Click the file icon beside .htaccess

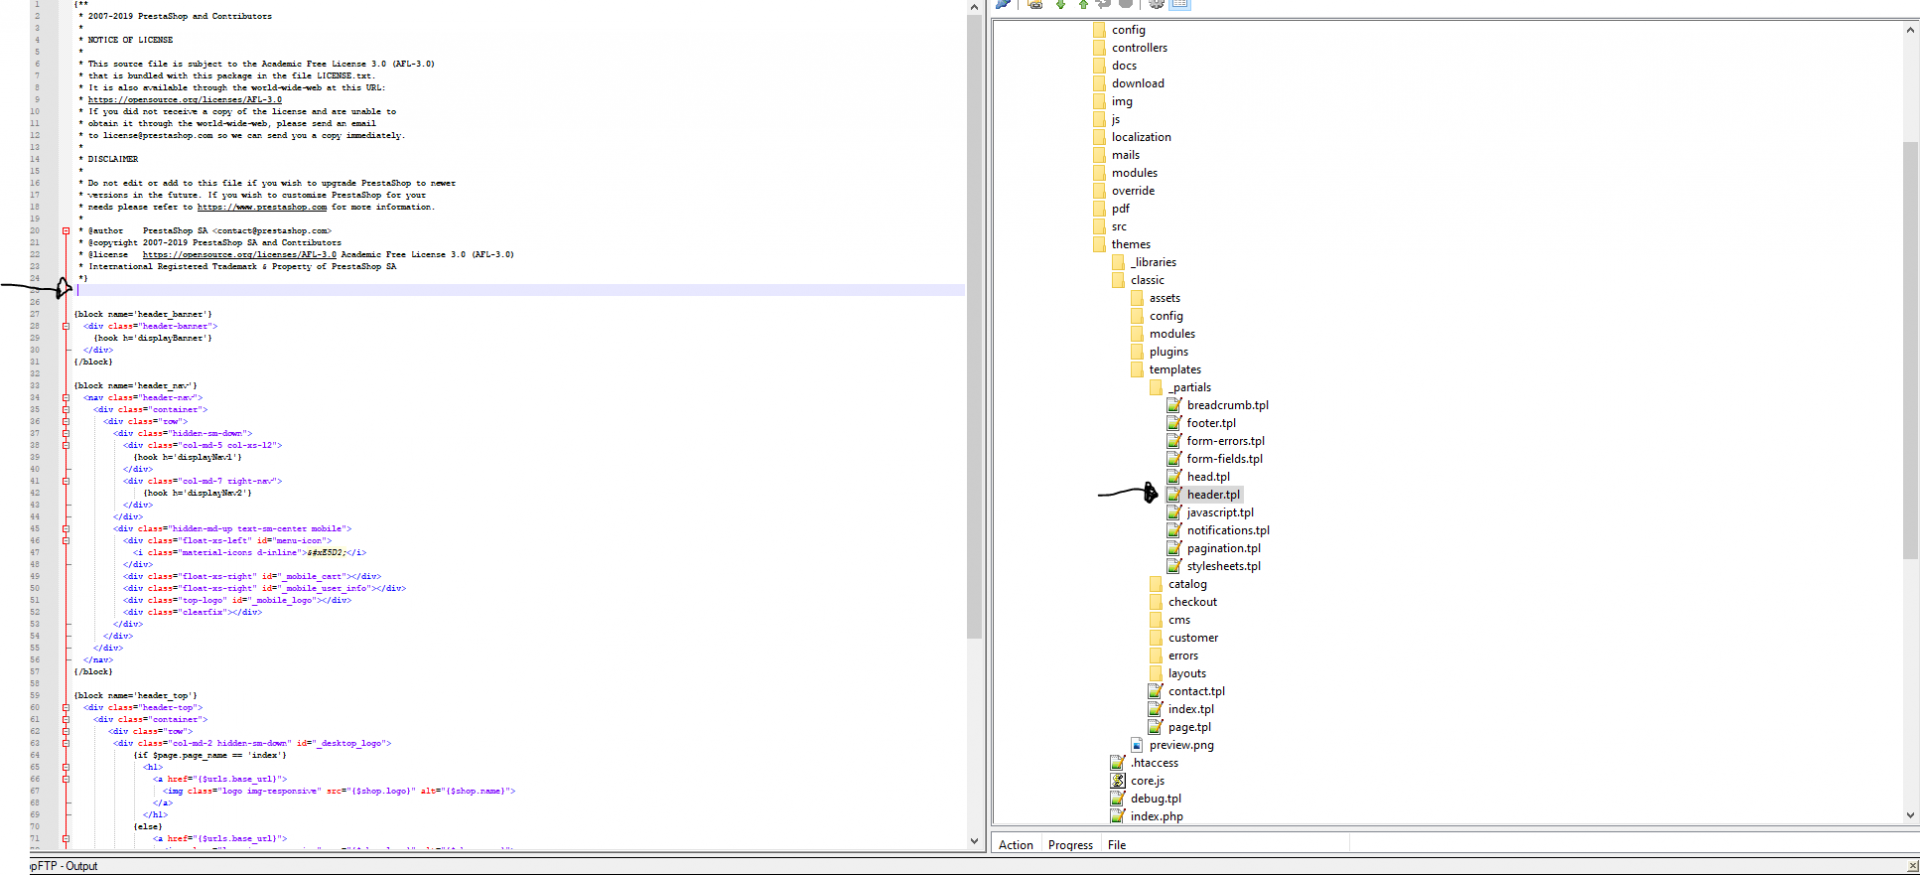click(x=1118, y=763)
